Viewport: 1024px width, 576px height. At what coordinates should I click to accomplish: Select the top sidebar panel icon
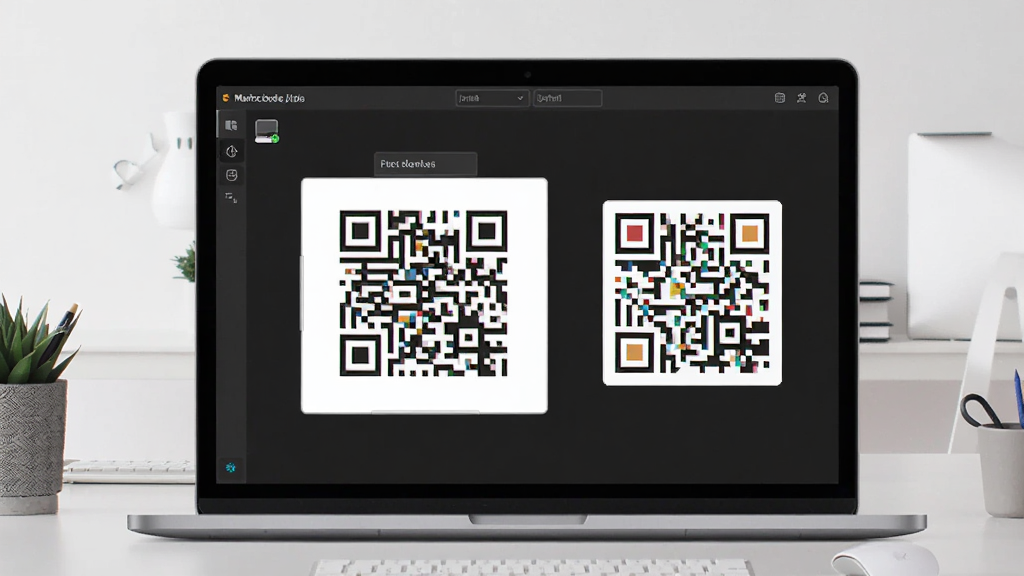click(231, 125)
